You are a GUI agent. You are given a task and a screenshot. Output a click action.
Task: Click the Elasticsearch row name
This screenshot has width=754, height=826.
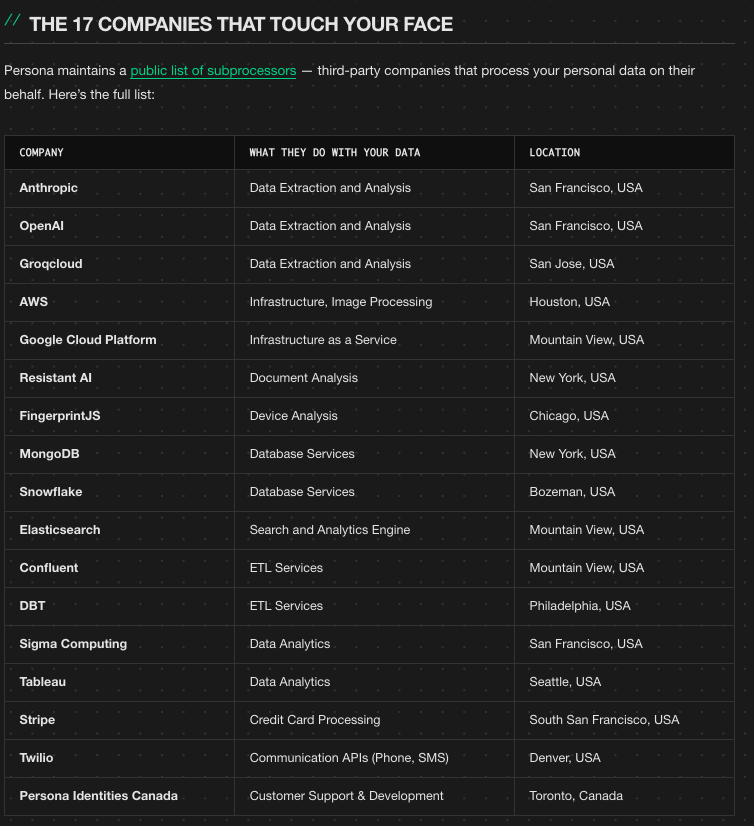tap(60, 530)
